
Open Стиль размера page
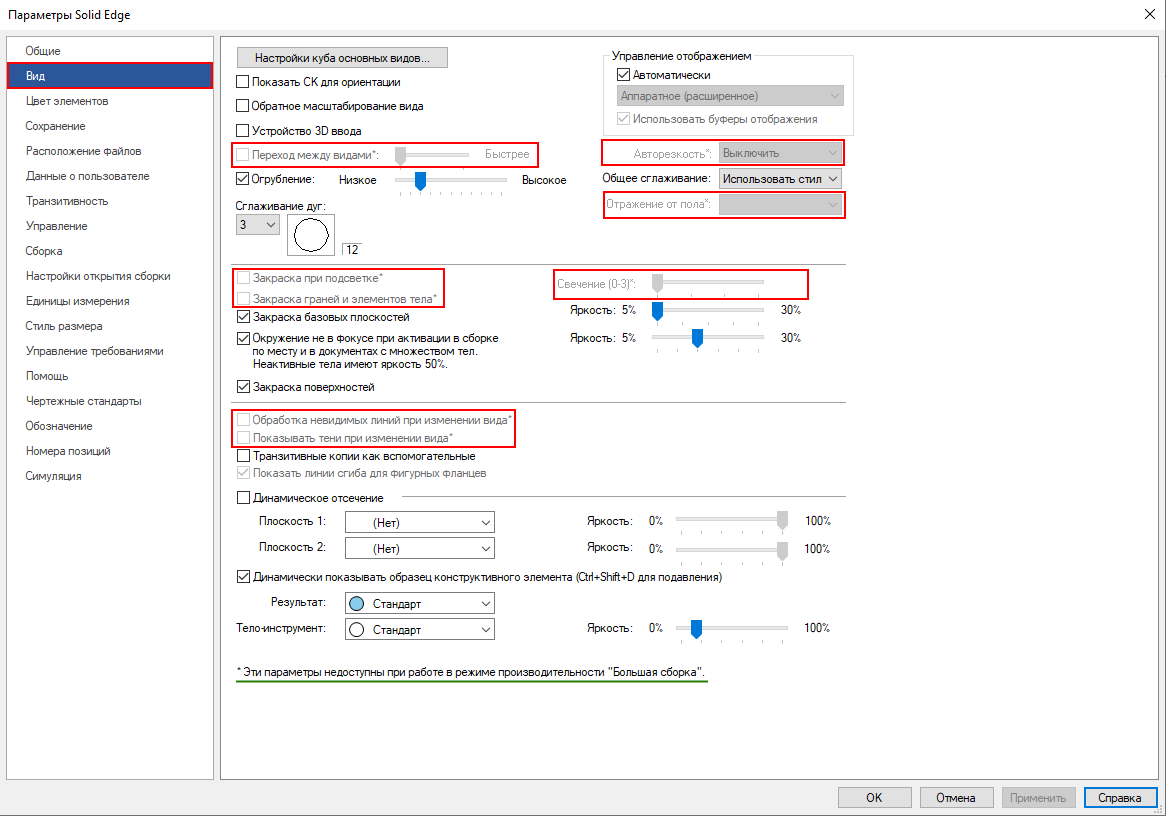click(x=64, y=326)
